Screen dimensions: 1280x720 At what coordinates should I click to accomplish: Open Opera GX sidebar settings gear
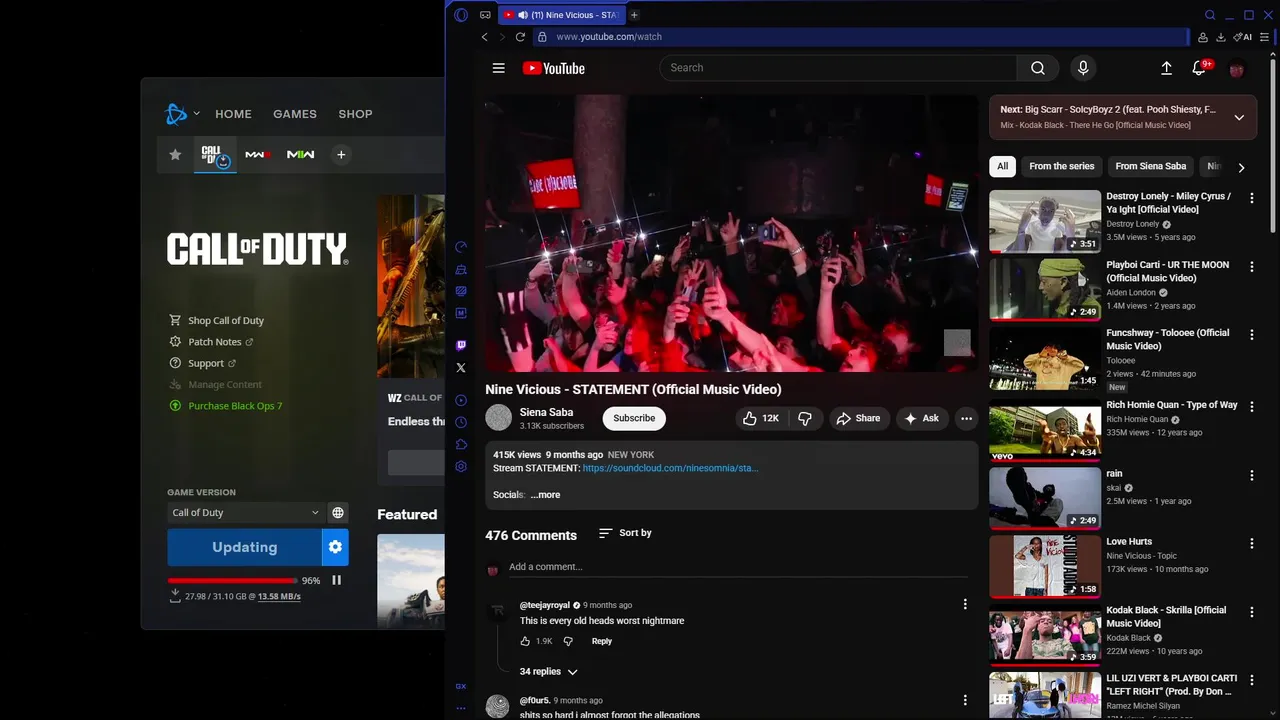click(x=461, y=467)
